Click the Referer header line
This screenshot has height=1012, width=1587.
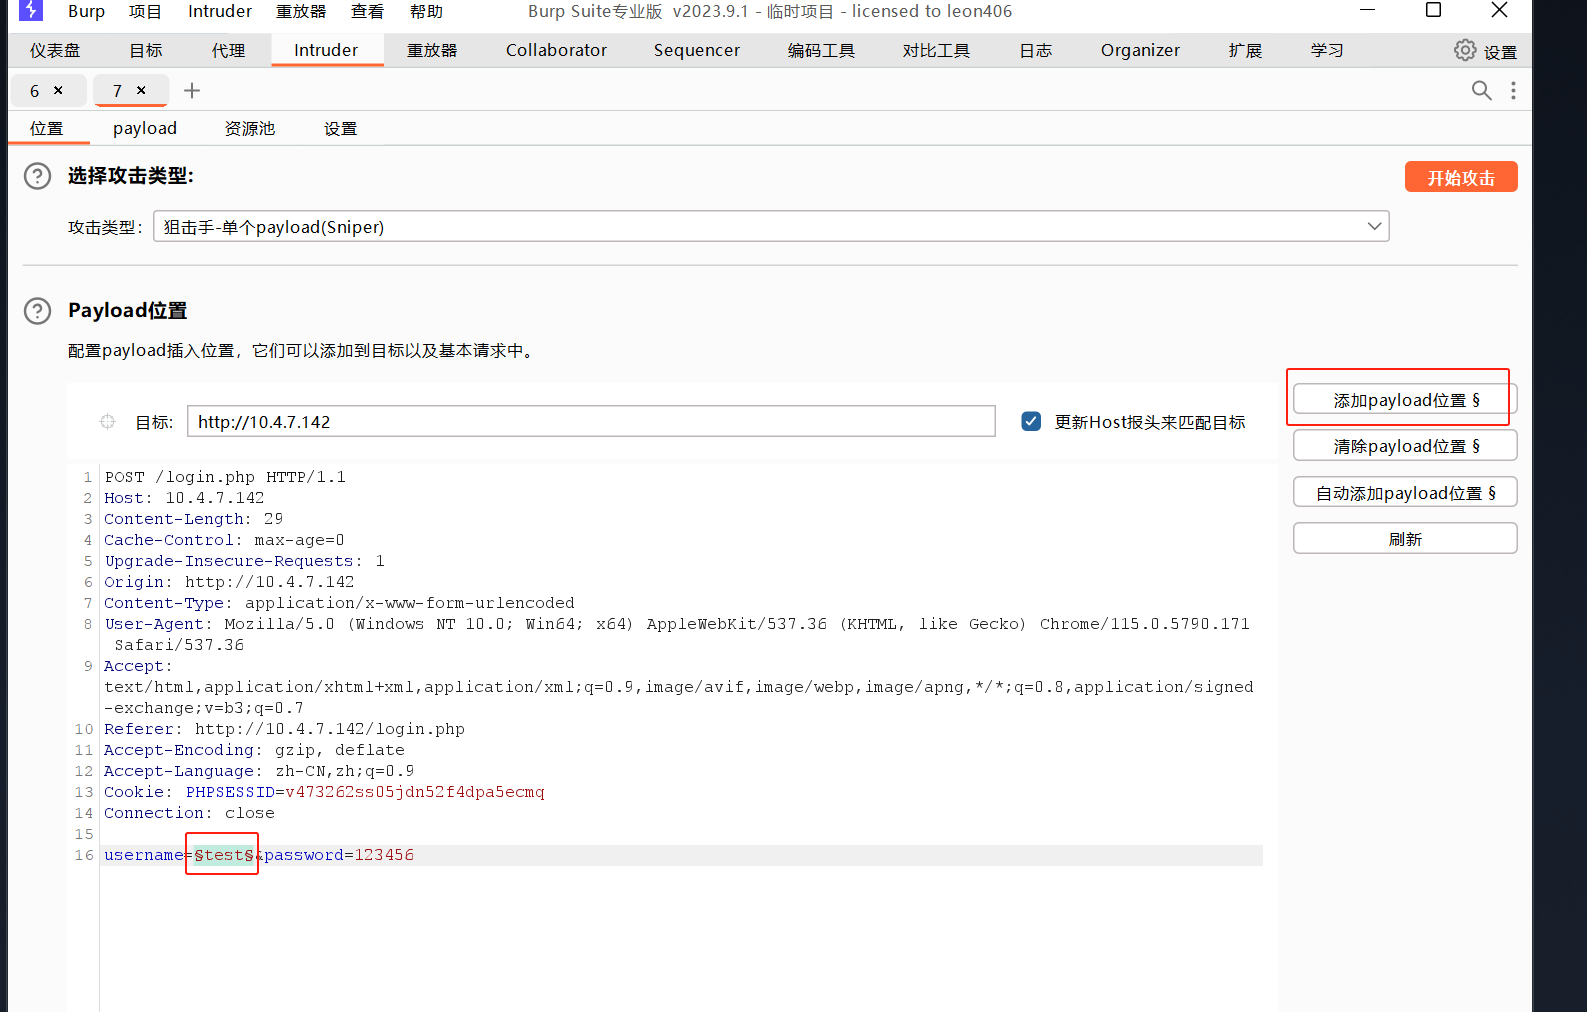pos(285,729)
